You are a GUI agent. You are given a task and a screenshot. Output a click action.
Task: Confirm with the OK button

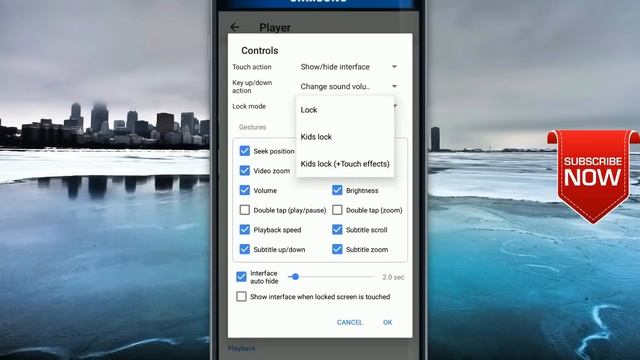point(387,322)
